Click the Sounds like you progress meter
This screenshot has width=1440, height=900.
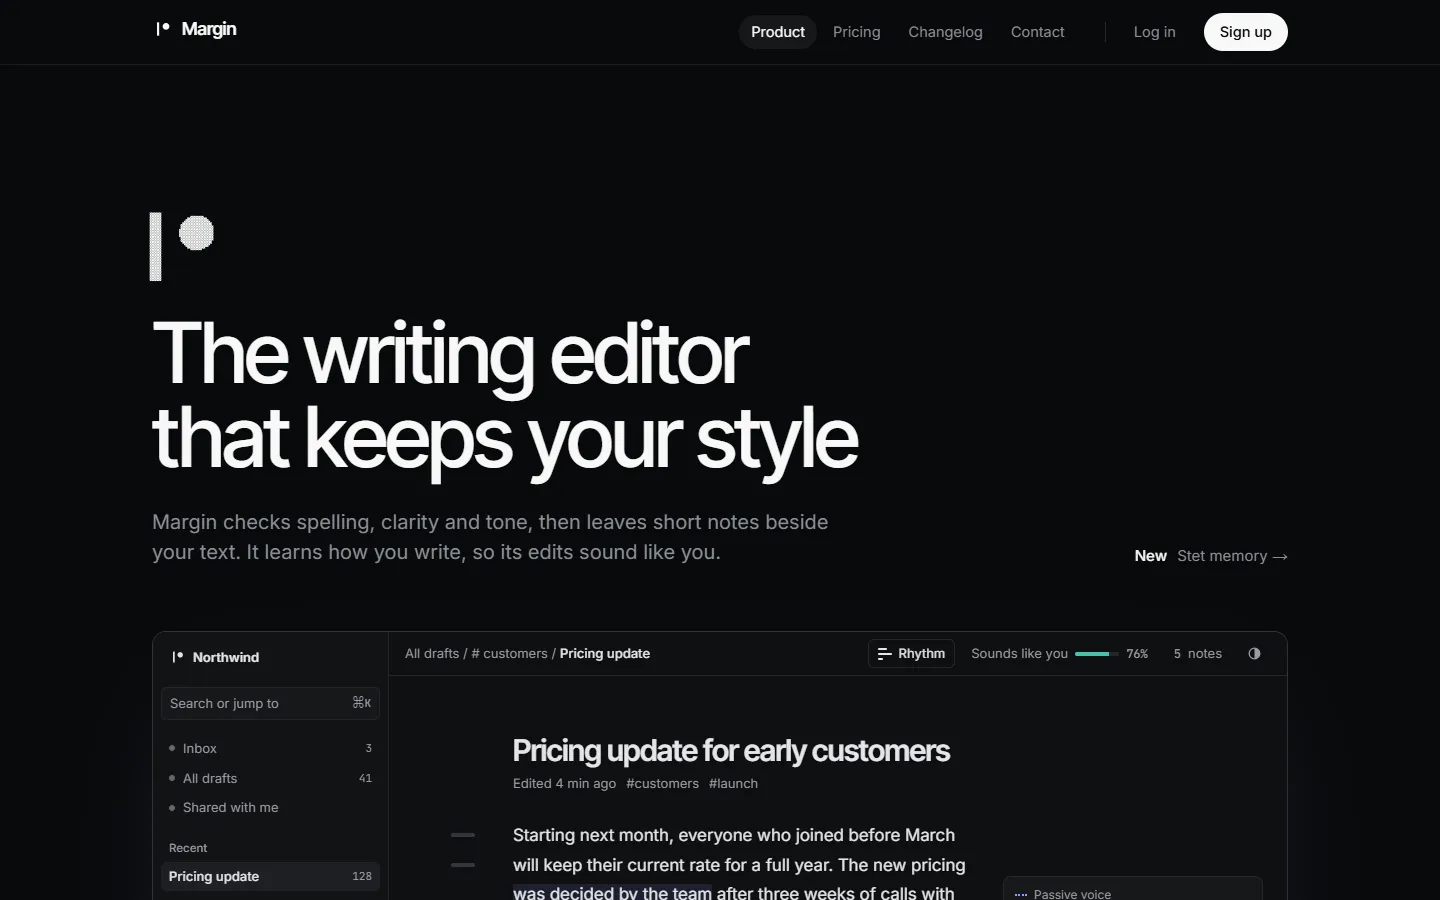tap(1096, 654)
